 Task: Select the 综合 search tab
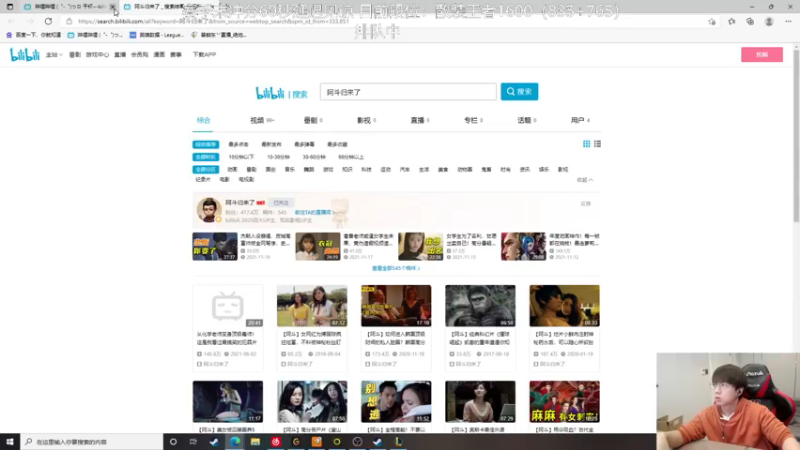203,120
